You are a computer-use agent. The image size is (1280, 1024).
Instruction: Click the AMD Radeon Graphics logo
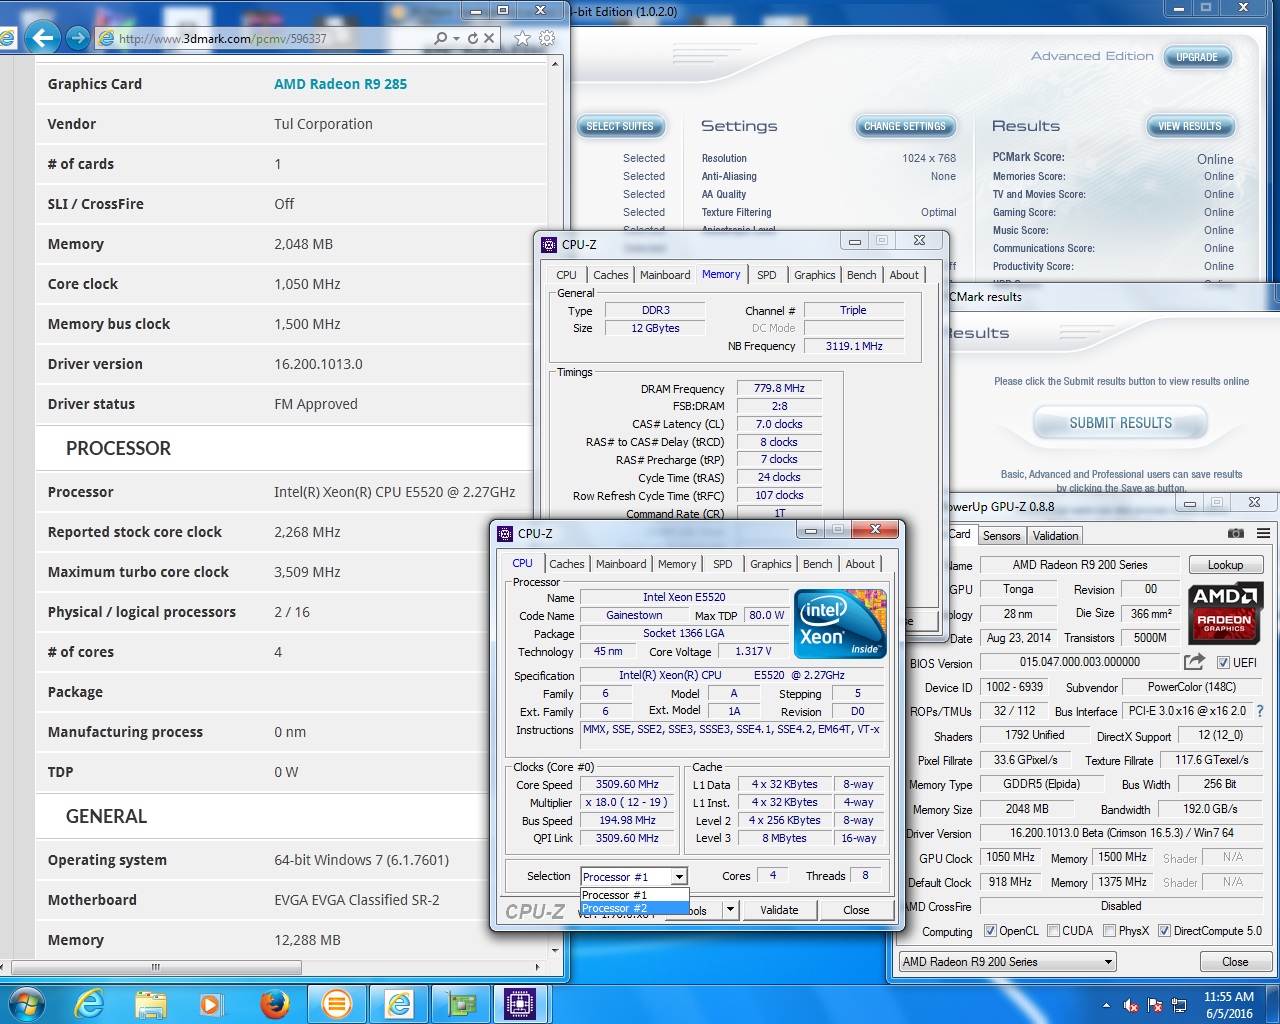pos(1224,614)
